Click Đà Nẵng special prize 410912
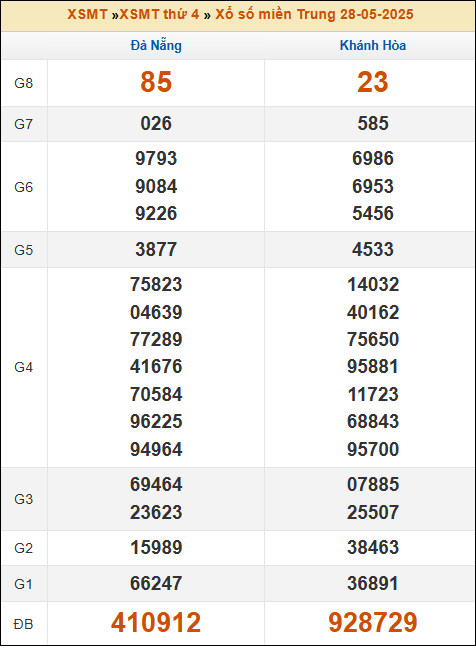 click(x=156, y=622)
